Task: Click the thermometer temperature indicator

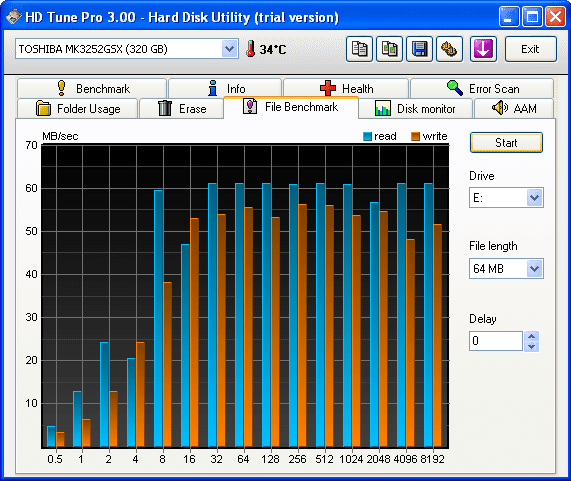Action: pos(266,49)
